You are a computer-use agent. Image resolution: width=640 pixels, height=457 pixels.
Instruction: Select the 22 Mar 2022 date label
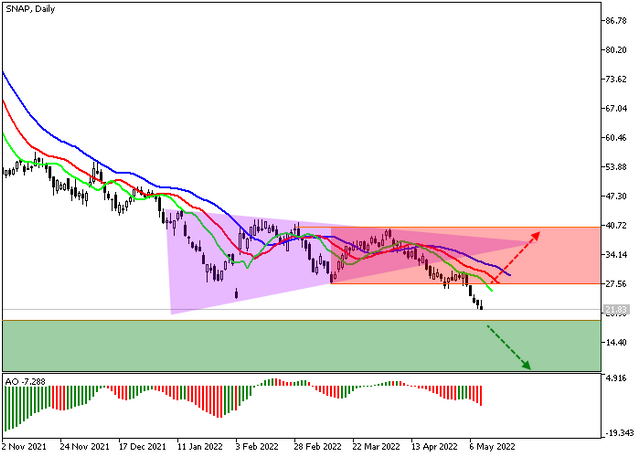376,446
